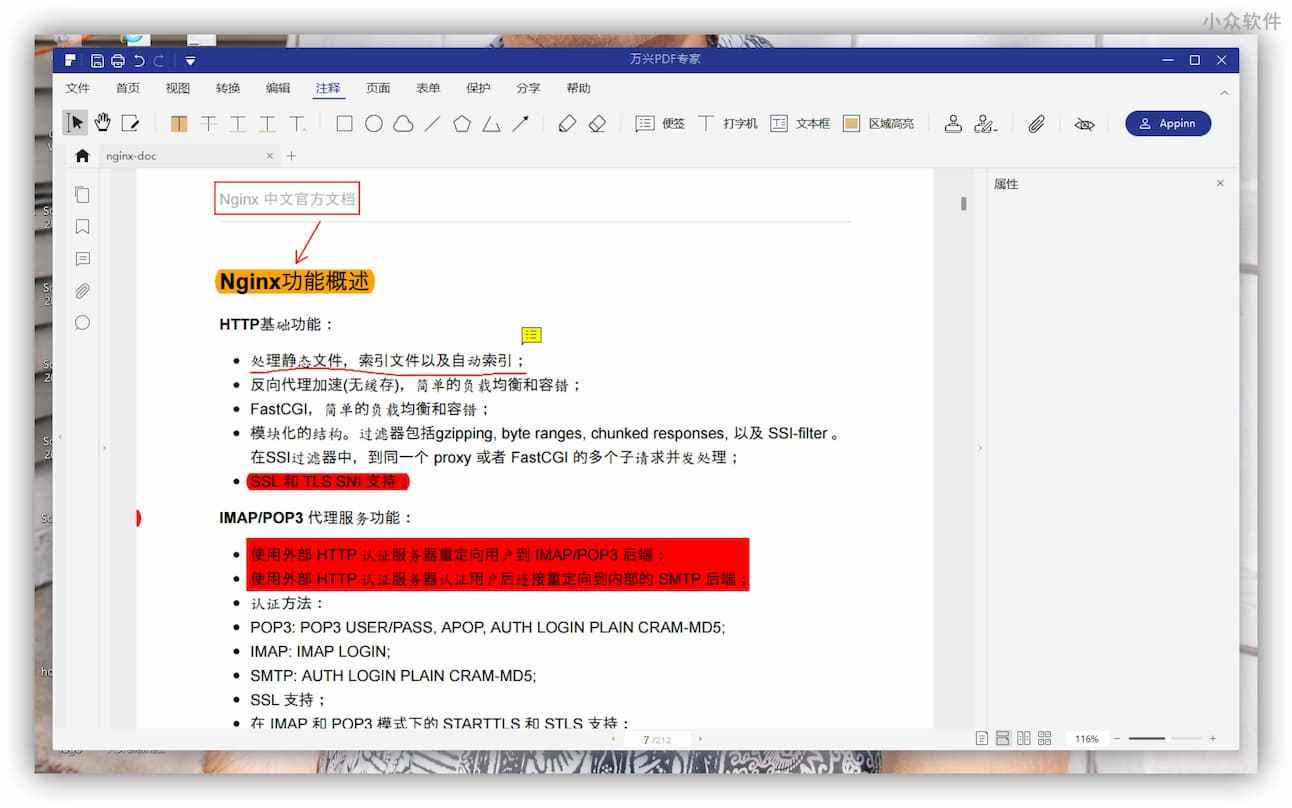1292x808 pixels.
Task: Open the bookmarks side panel
Action: point(83,227)
